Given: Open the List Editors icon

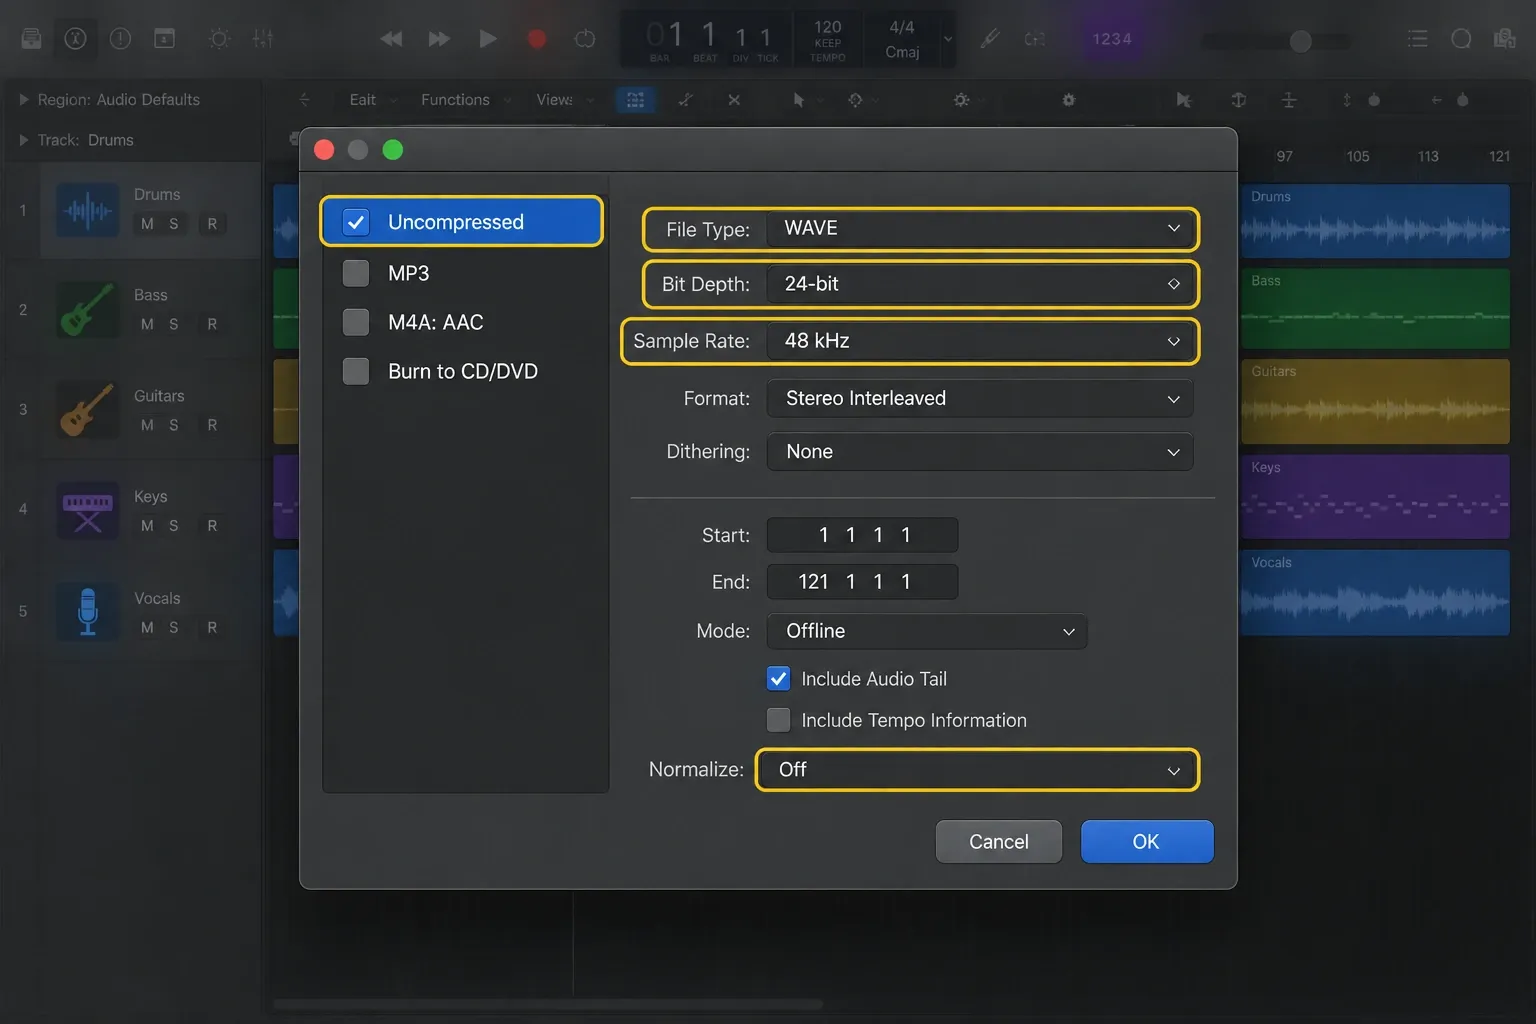Looking at the screenshot, I should point(1417,39).
